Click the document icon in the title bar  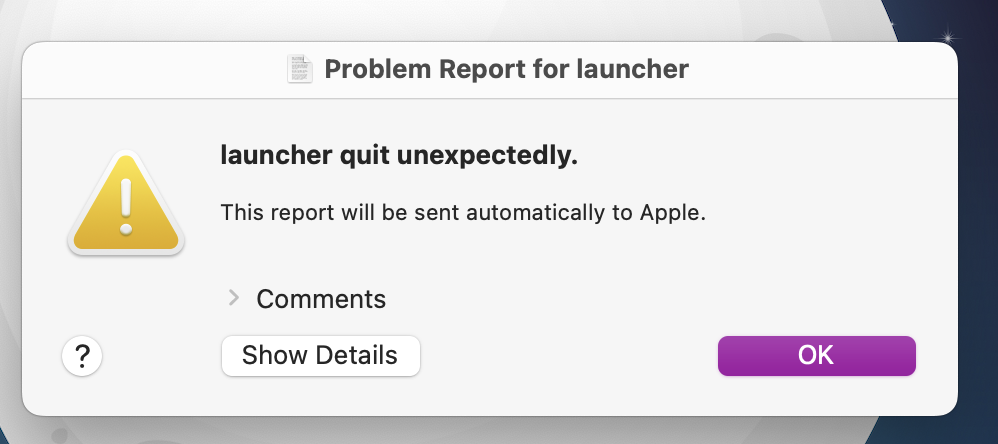coord(300,69)
